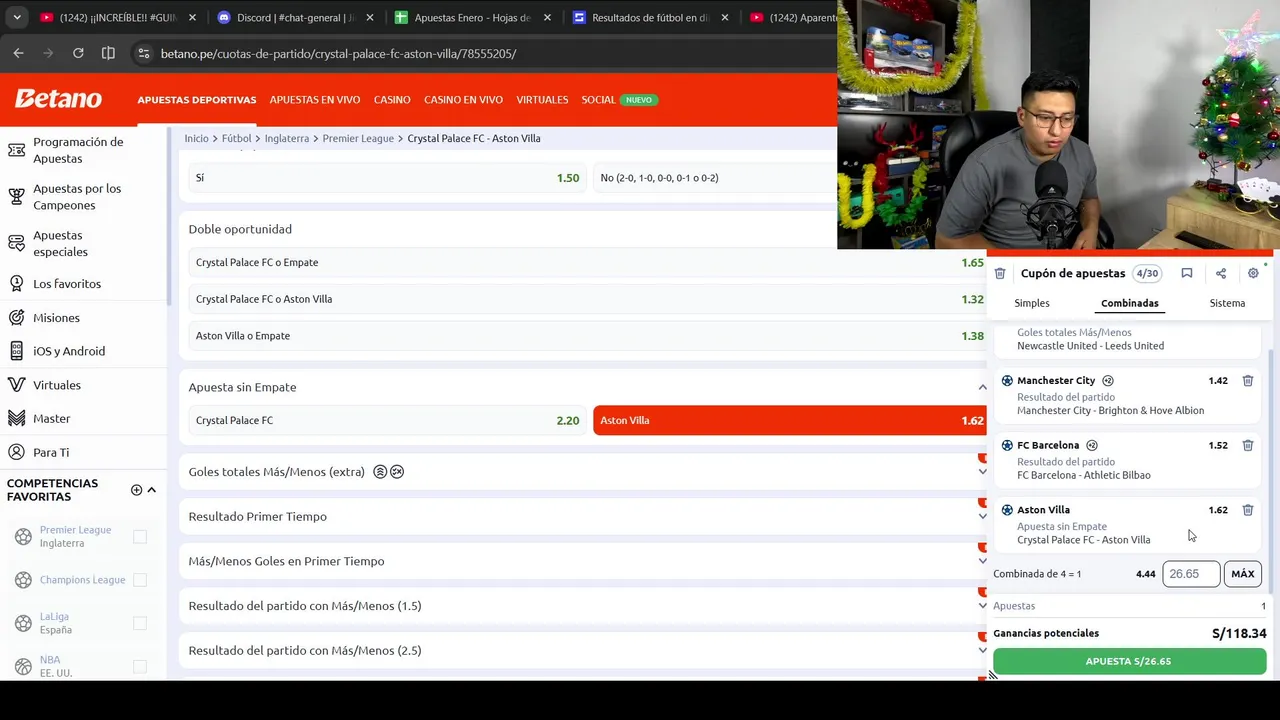
Task: Collapse the Apuesta sin Empate market
Action: pyautogui.click(x=982, y=387)
